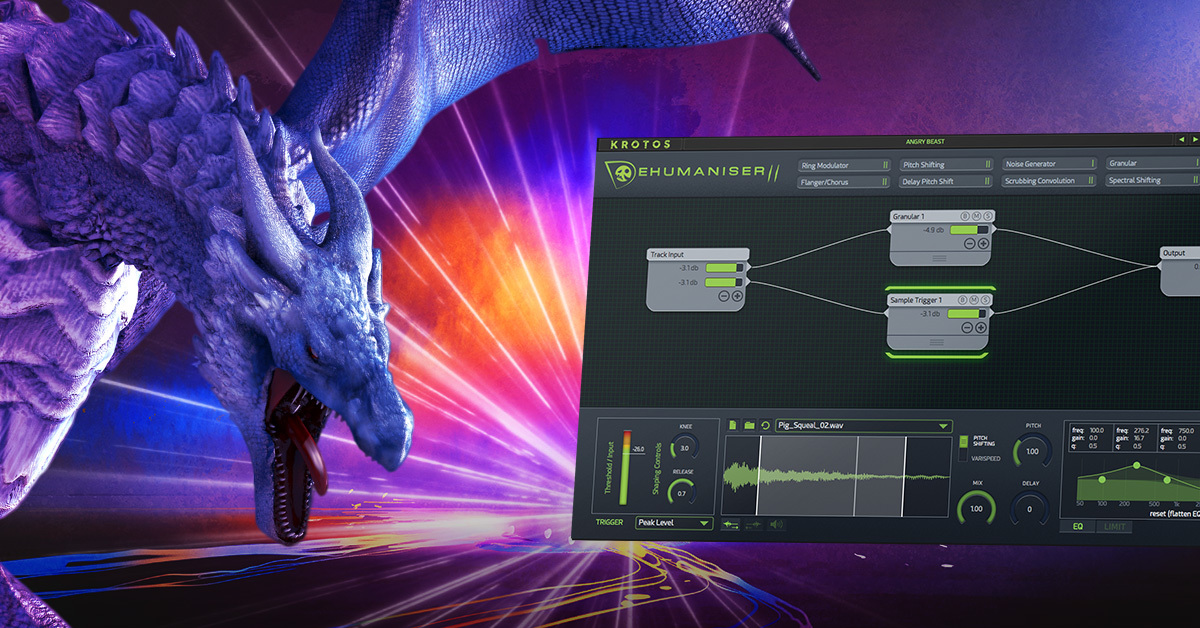
Task: Click the Sample Trigger 1 node grip handle
Action: 939,342
